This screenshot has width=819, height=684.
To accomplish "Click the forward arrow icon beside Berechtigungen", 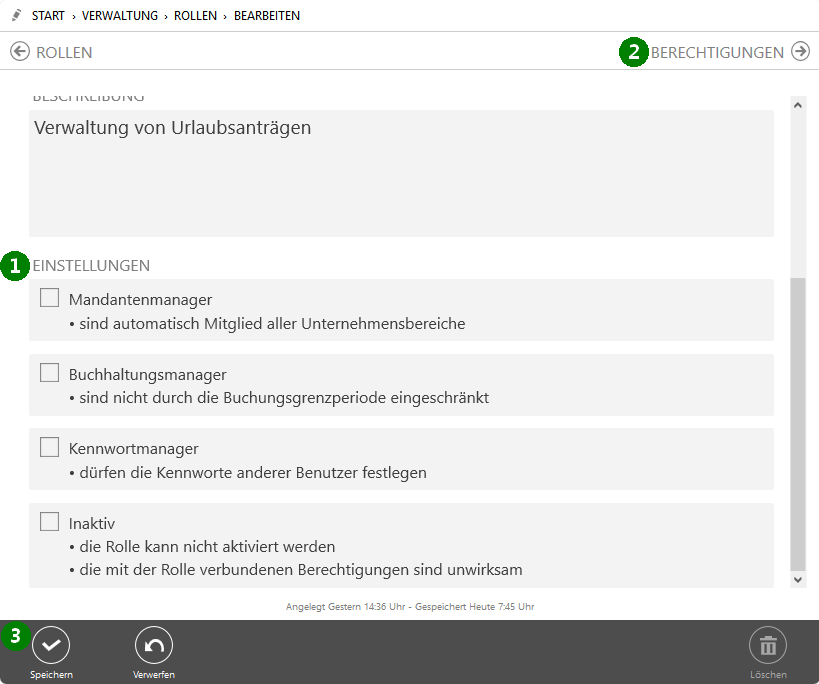I will pos(800,52).
